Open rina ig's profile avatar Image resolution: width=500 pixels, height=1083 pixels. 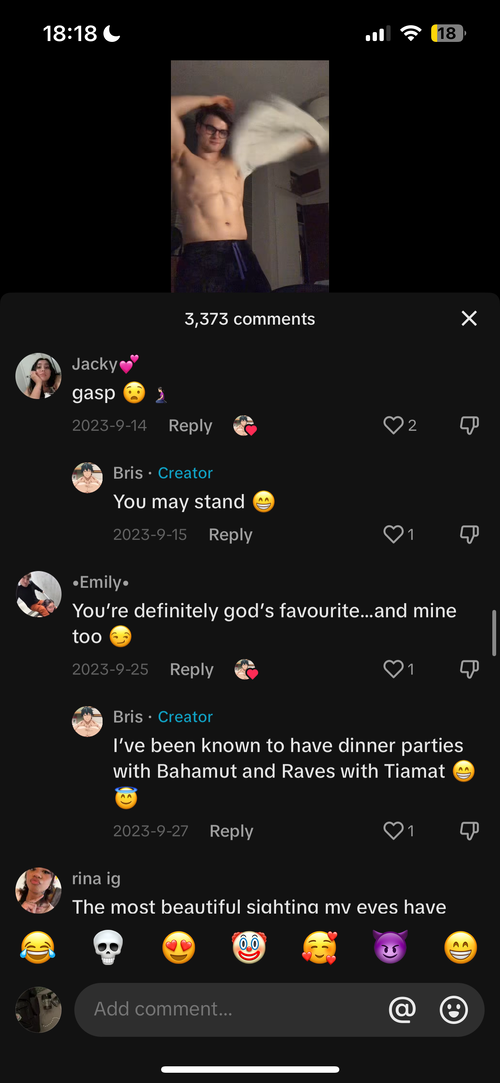[x=38, y=890]
